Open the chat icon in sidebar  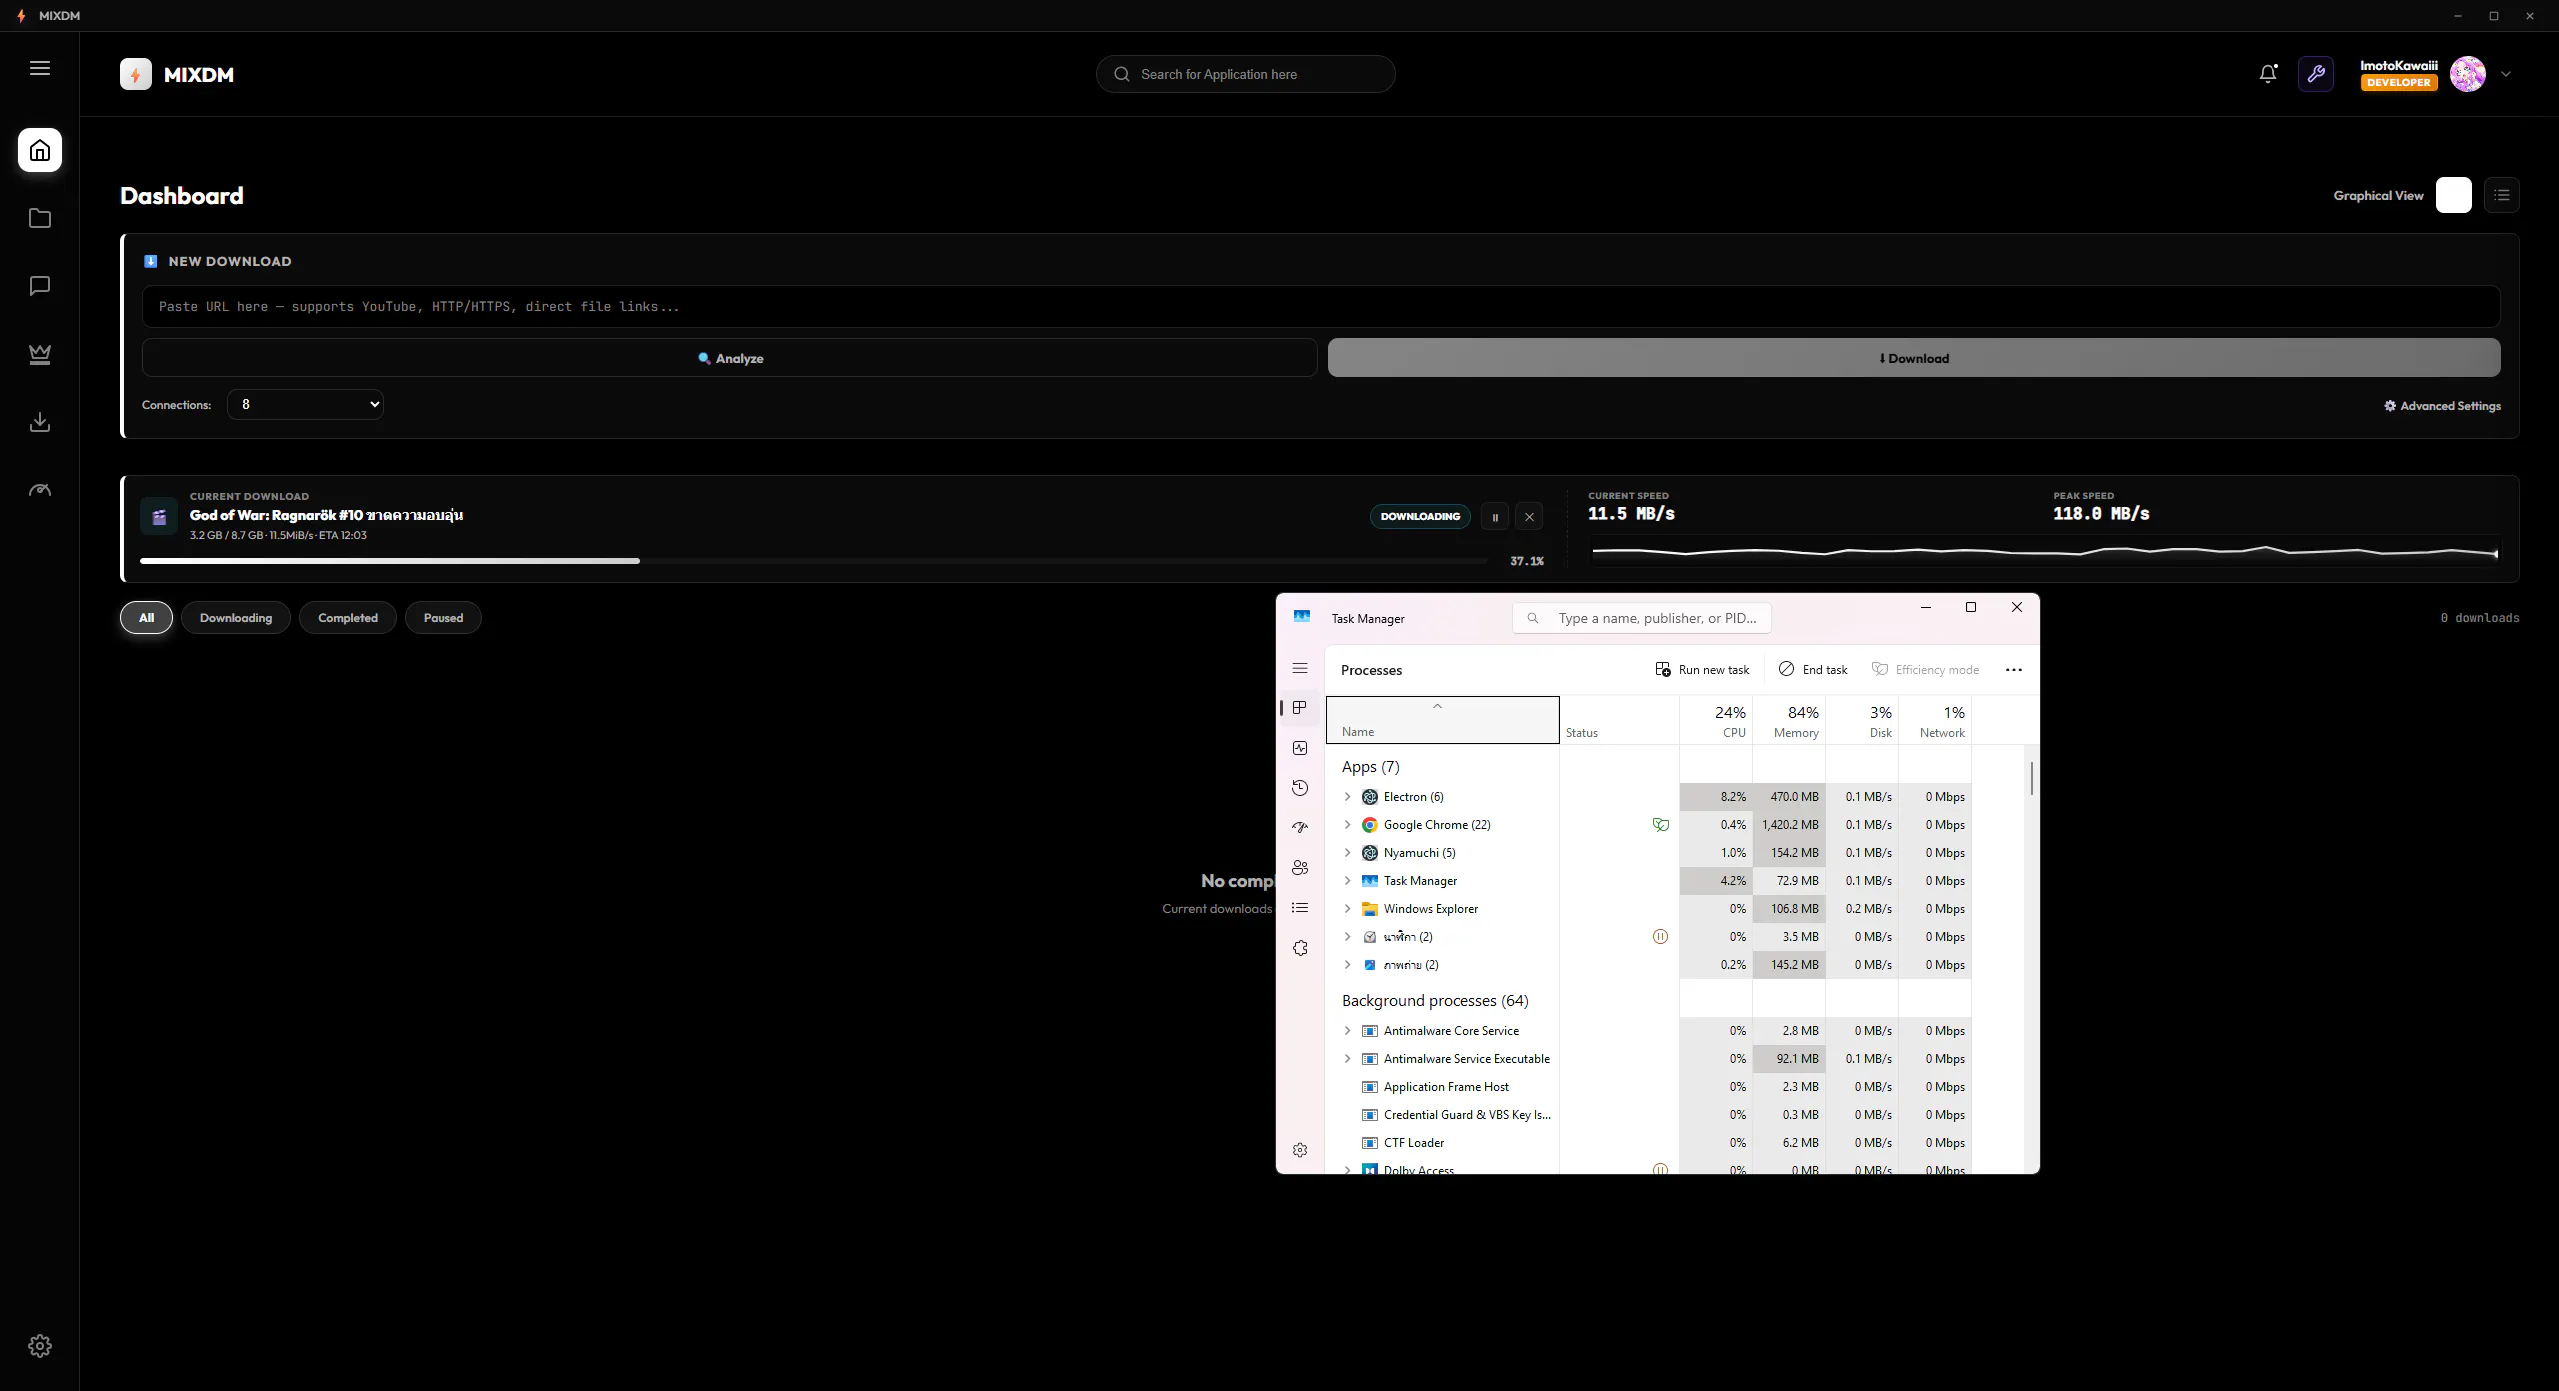click(x=40, y=286)
